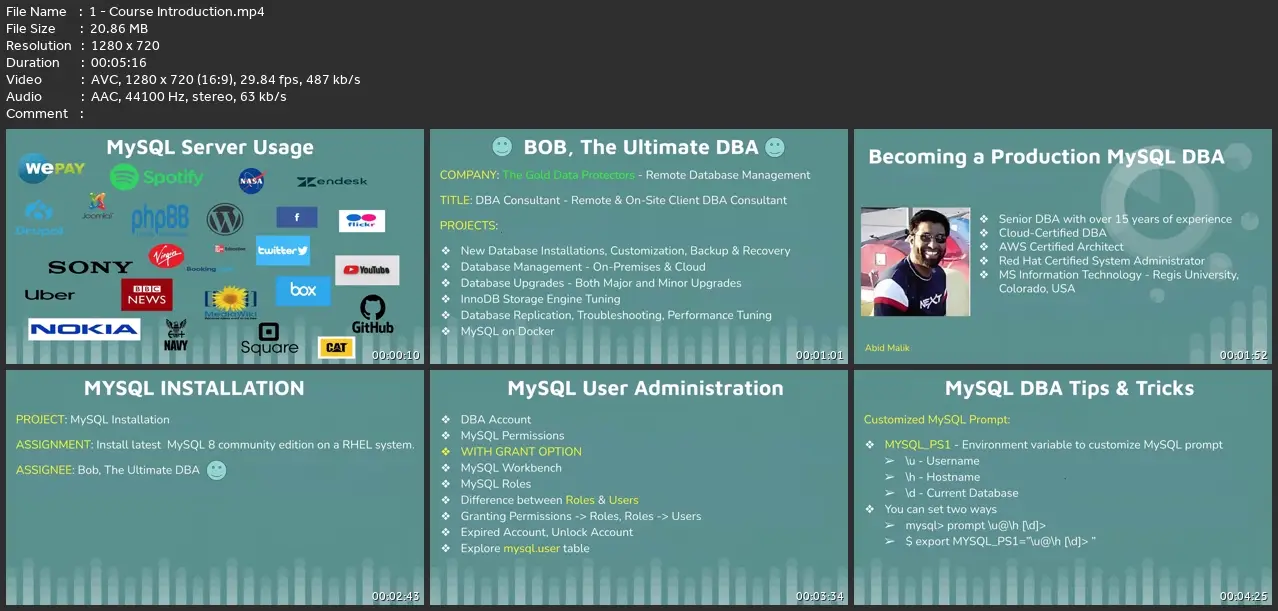Click the ASSIGNMENT line about RHEL install
The image size is (1278, 611).
(x=215, y=445)
